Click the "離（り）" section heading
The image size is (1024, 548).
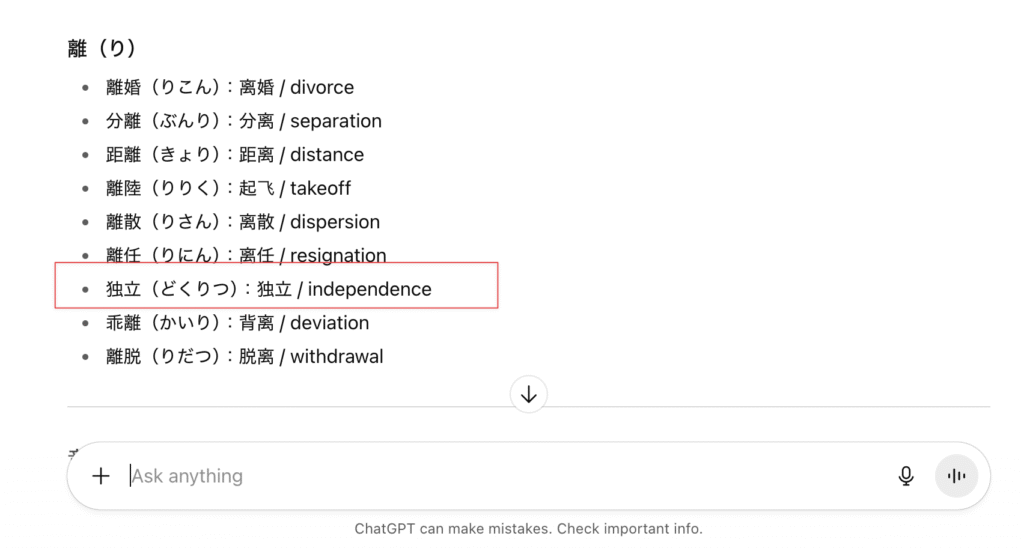(101, 48)
